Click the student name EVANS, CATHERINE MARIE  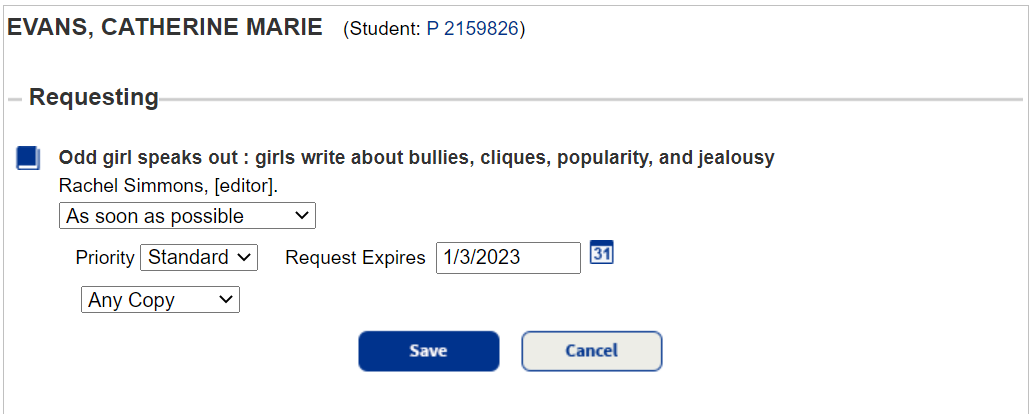[x=165, y=28]
